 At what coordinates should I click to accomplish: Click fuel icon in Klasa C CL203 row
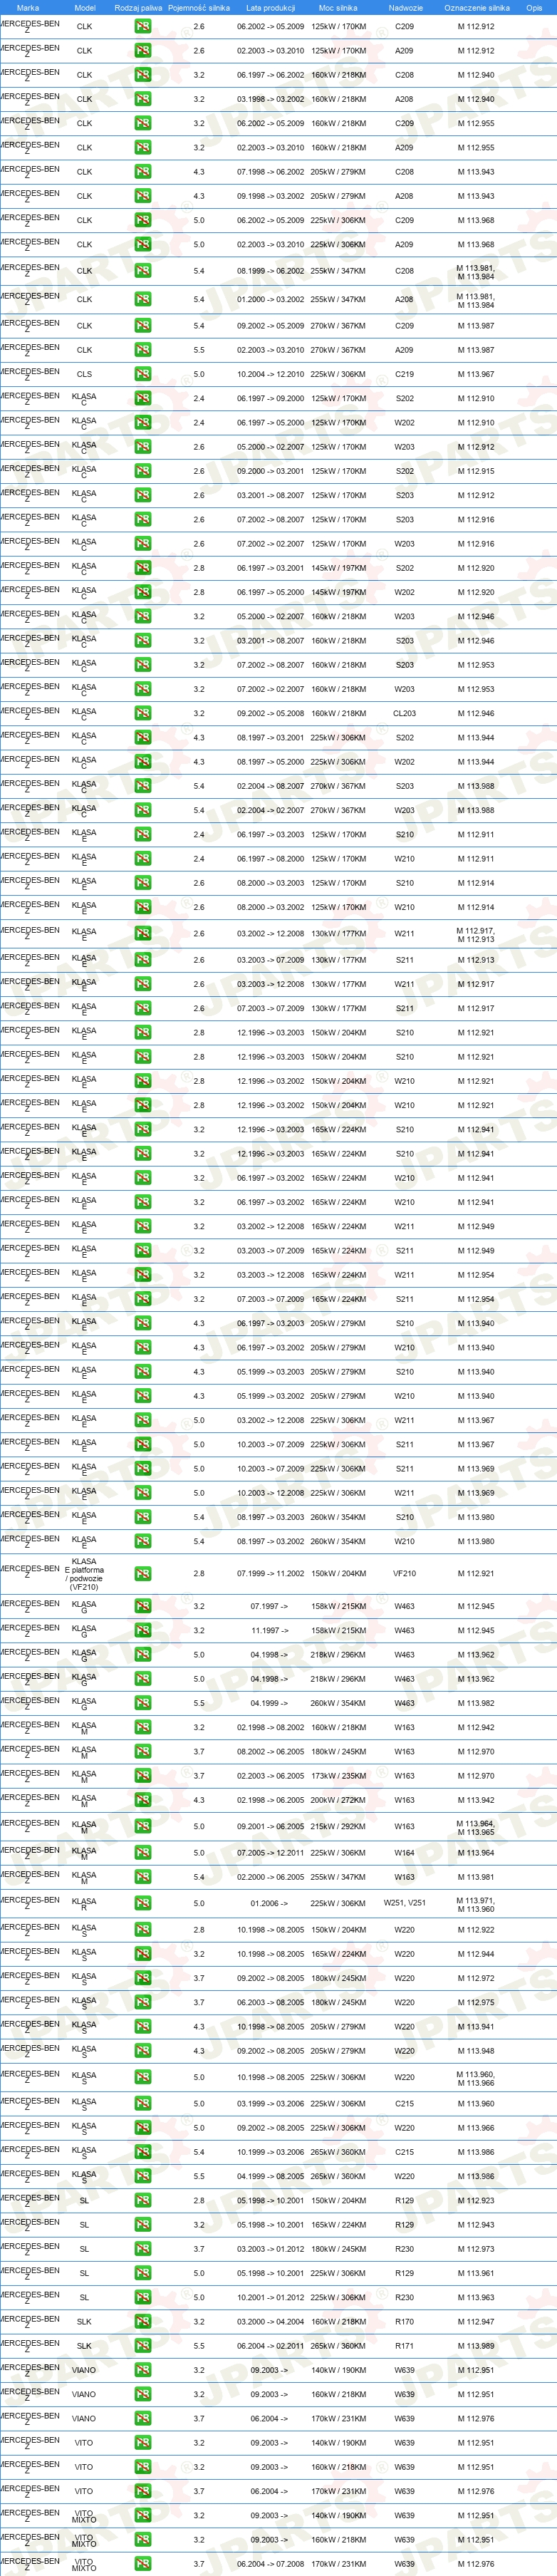(x=143, y=713)
